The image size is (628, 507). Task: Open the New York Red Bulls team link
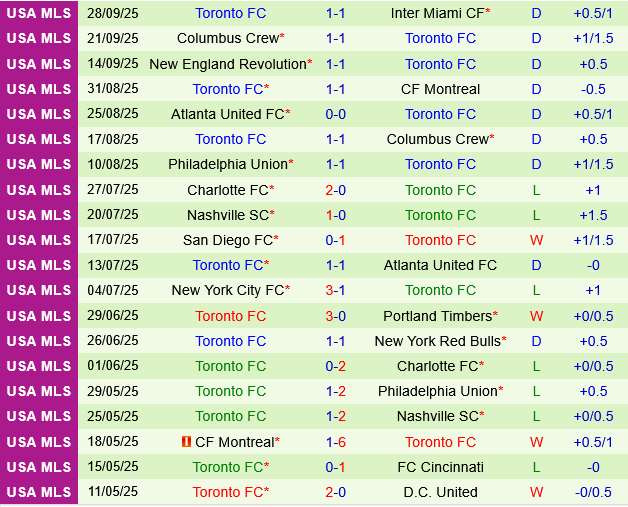pyautogui.click(x=437, y=341)
